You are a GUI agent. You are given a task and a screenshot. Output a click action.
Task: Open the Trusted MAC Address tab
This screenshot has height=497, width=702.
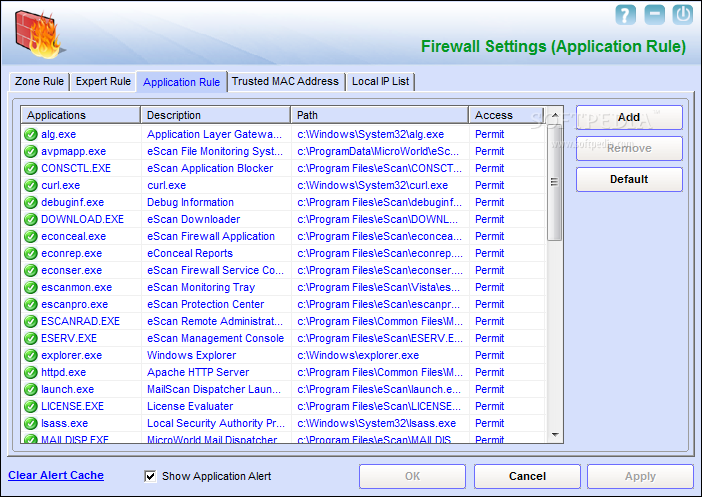point(285,81)
